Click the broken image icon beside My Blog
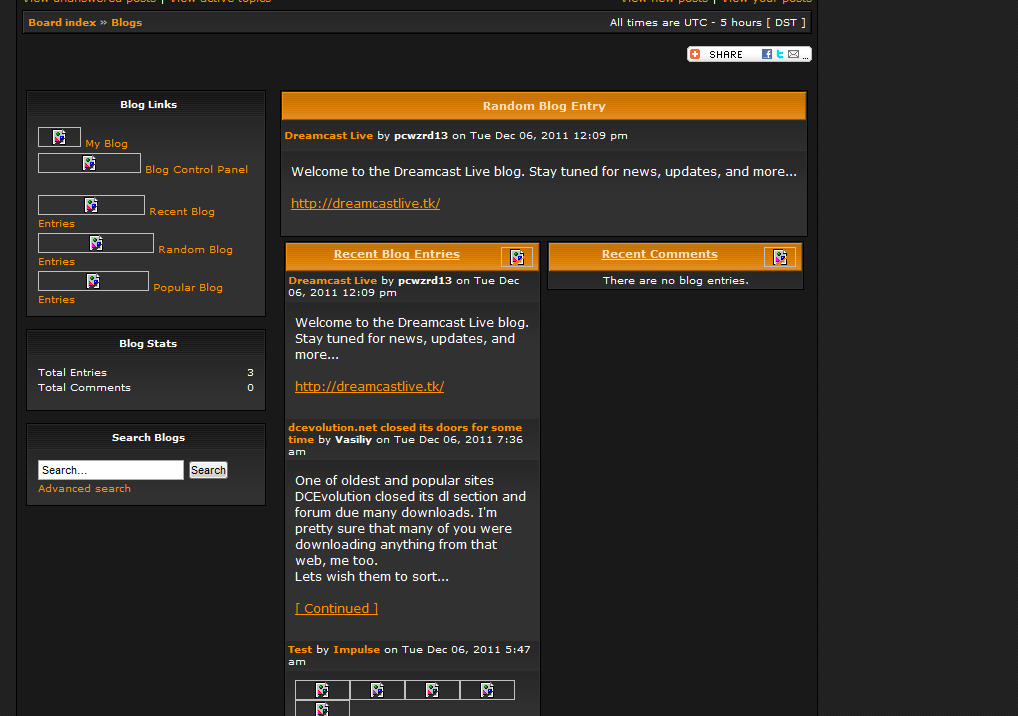The height and width of the screenshot is (716, 1018). pos(59,137)
